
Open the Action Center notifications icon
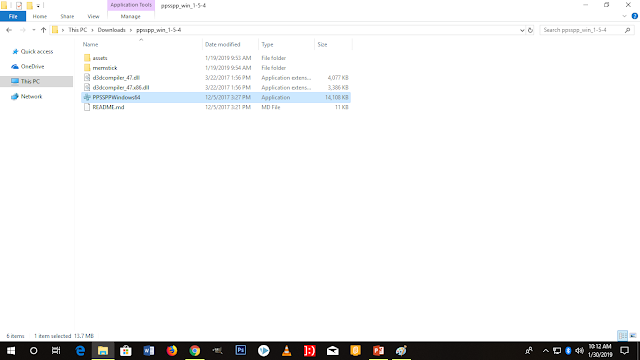pyautogui.click(x=624, y=351)
